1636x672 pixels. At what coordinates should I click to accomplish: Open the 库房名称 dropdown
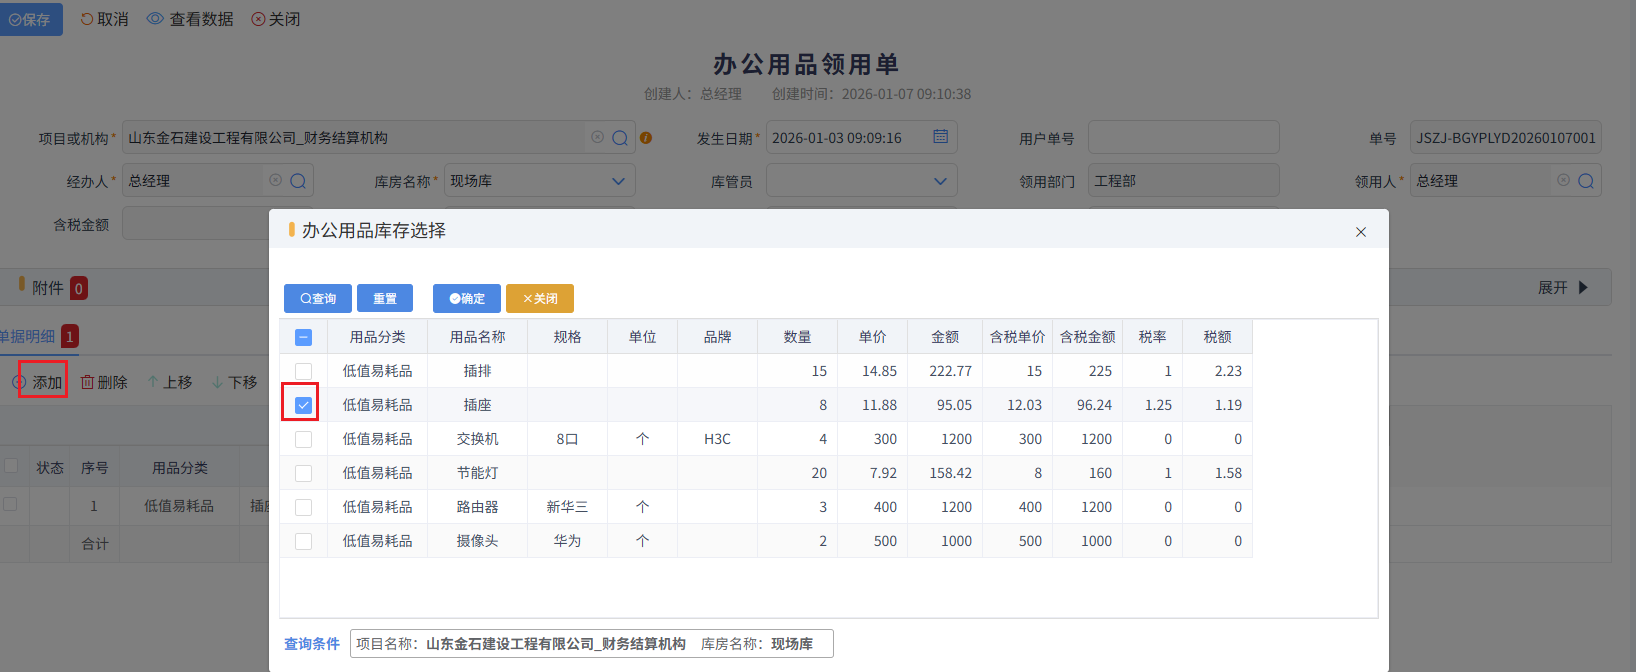(617, 181)
